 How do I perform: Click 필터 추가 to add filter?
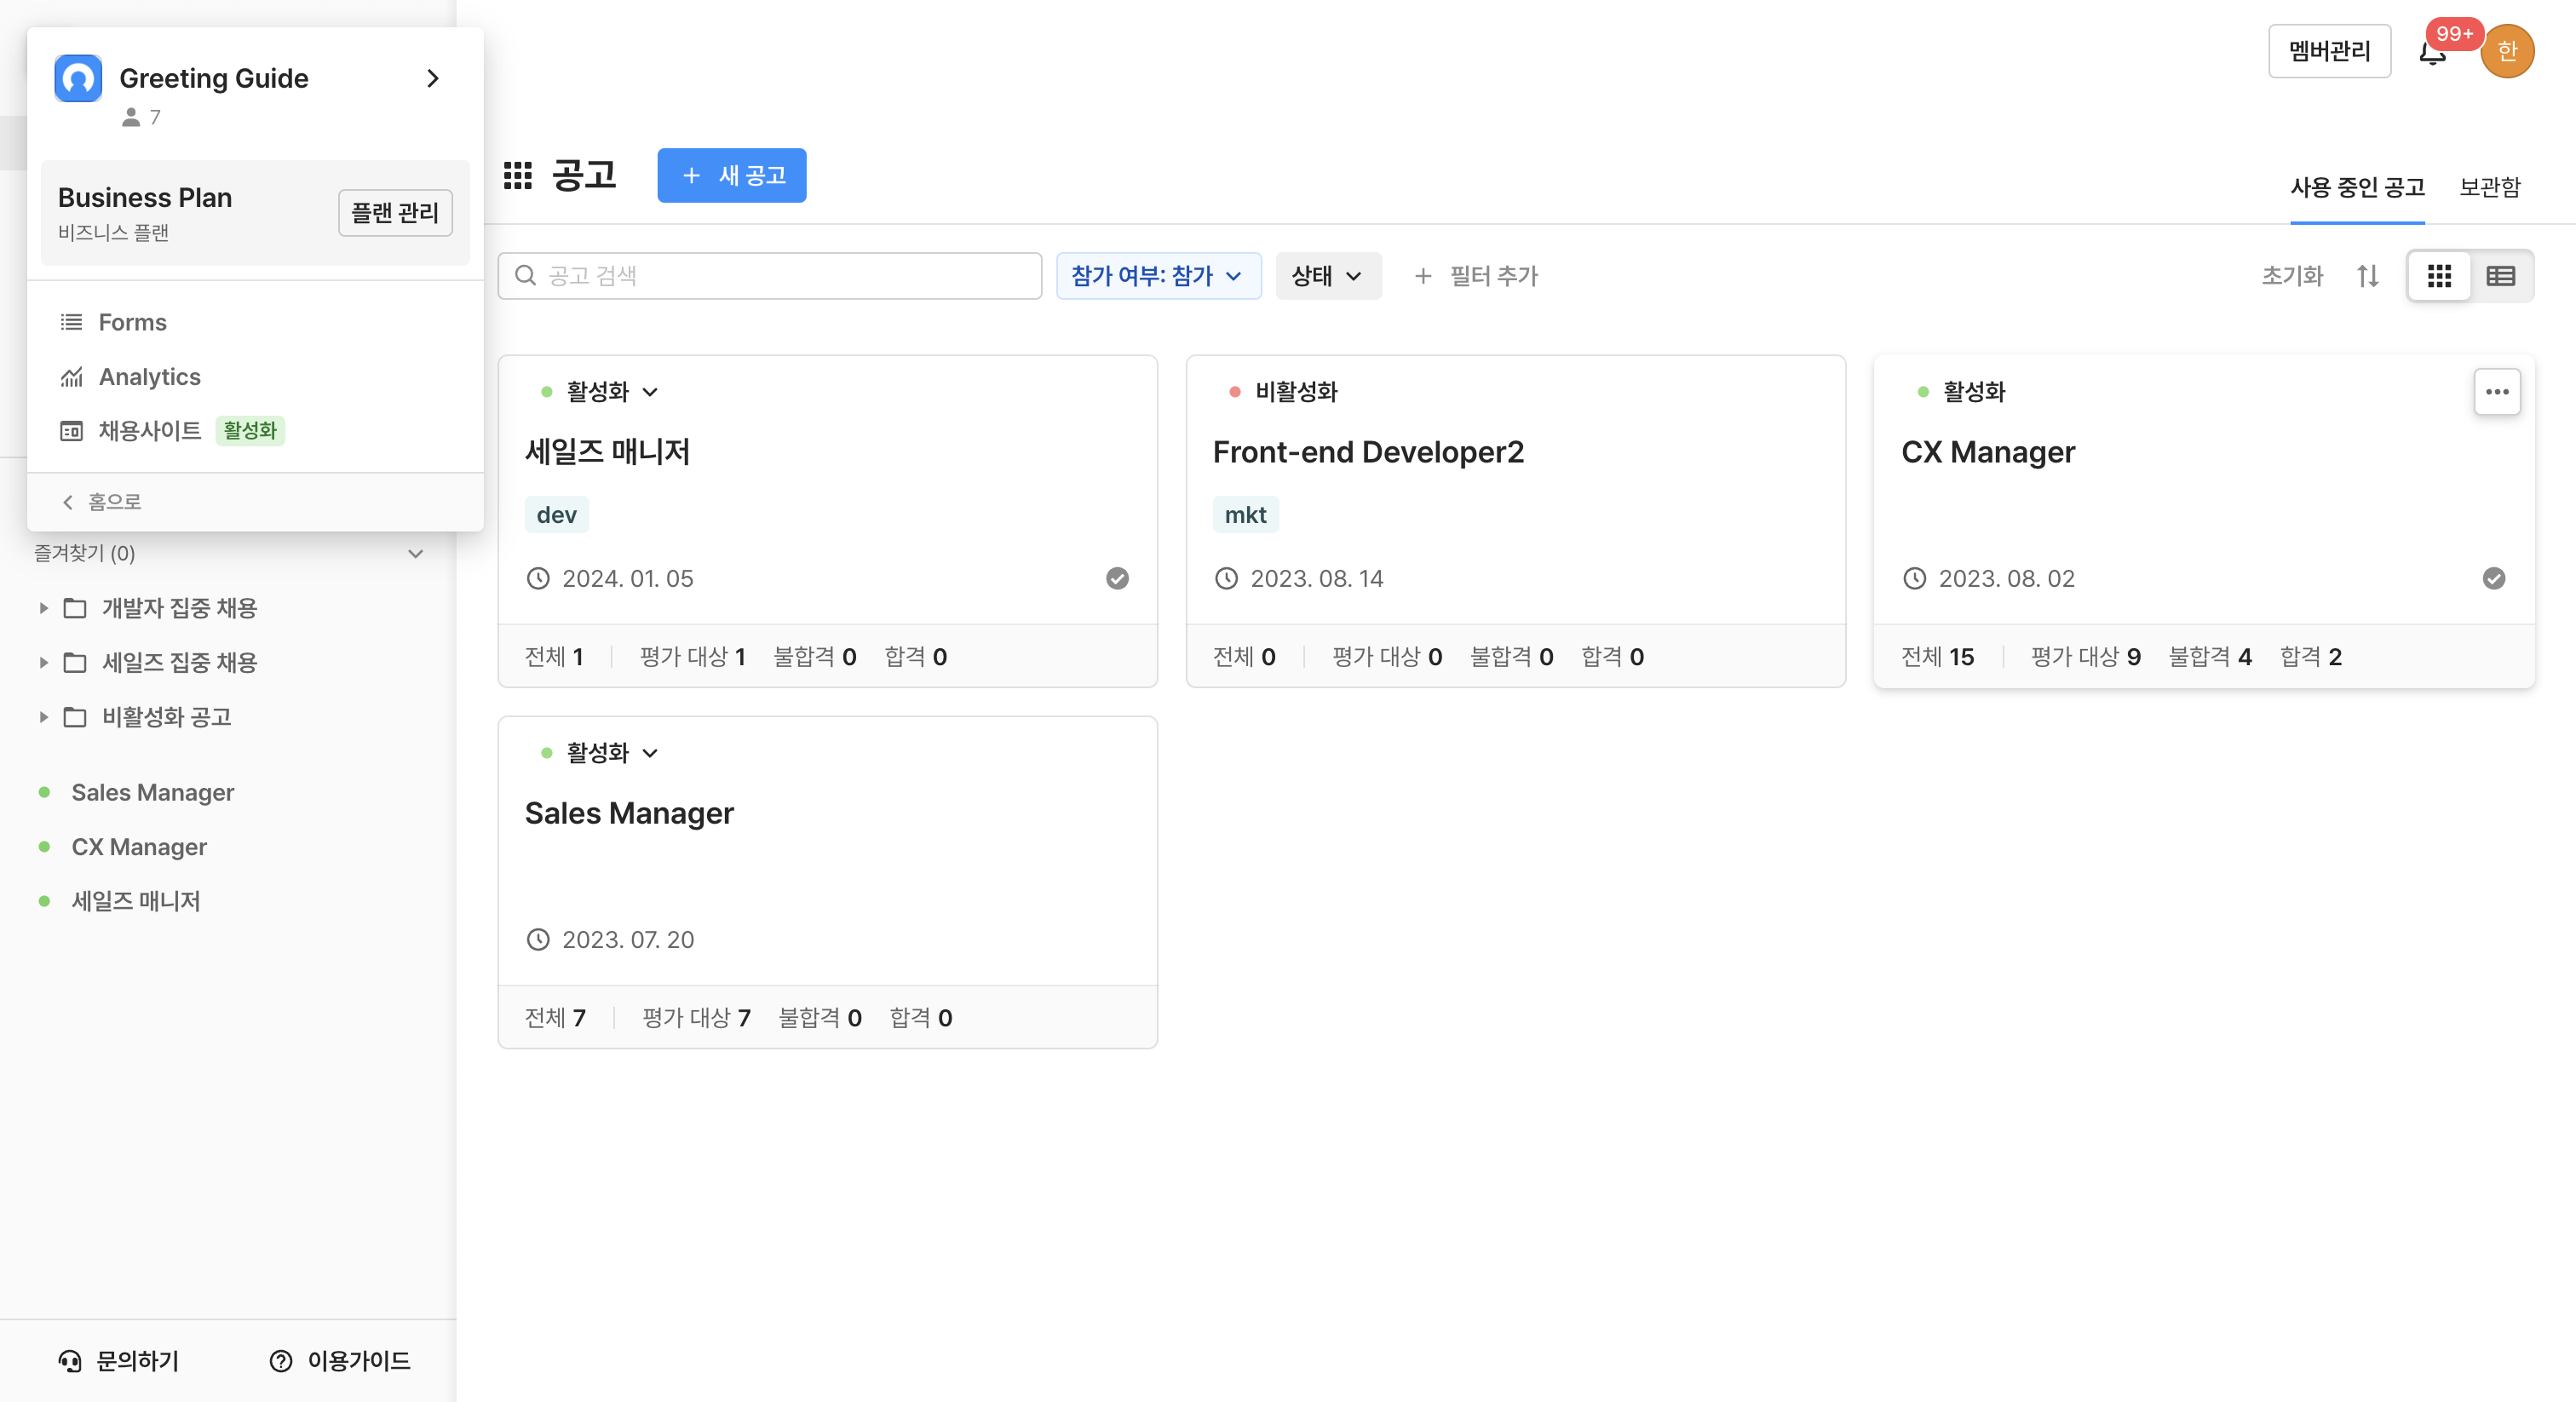[1475, 276]
